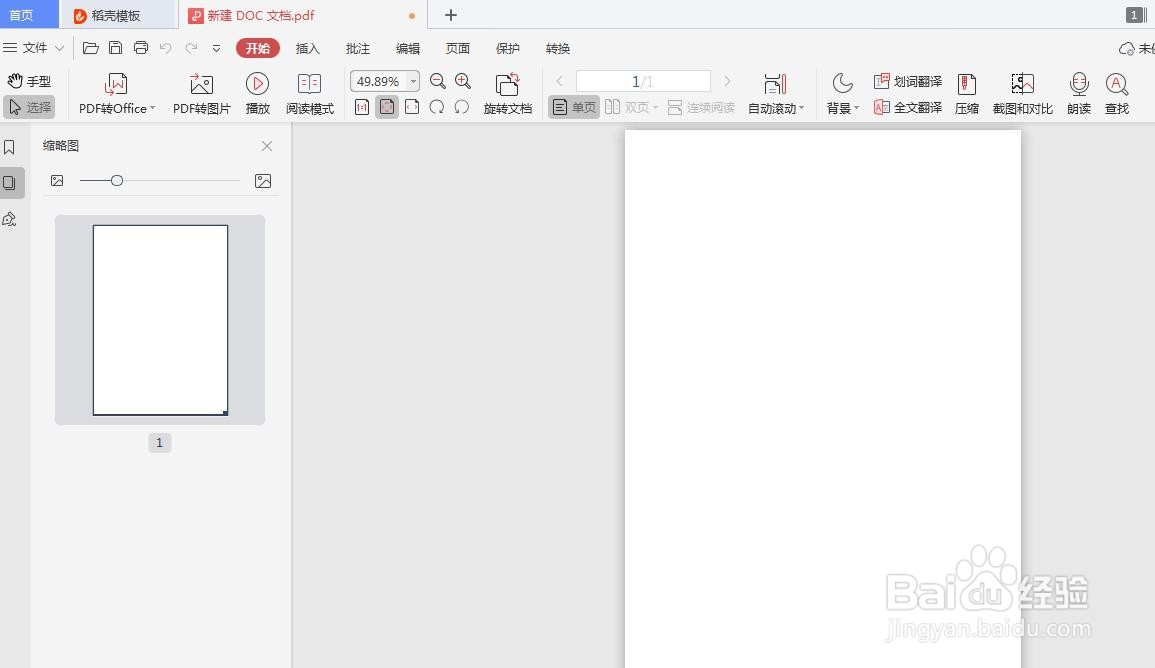Open the 批注 ribbon menu
Viewport: 1155px width, 668px height.
coord(357,48)
